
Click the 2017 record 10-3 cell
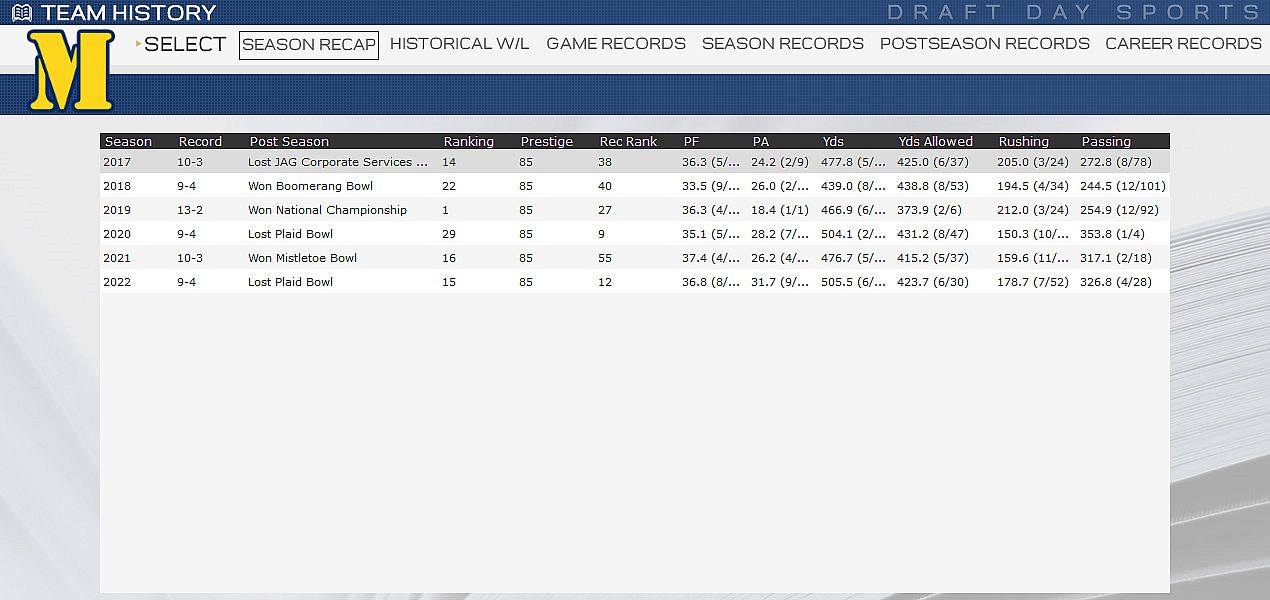[x=191, y=162]
